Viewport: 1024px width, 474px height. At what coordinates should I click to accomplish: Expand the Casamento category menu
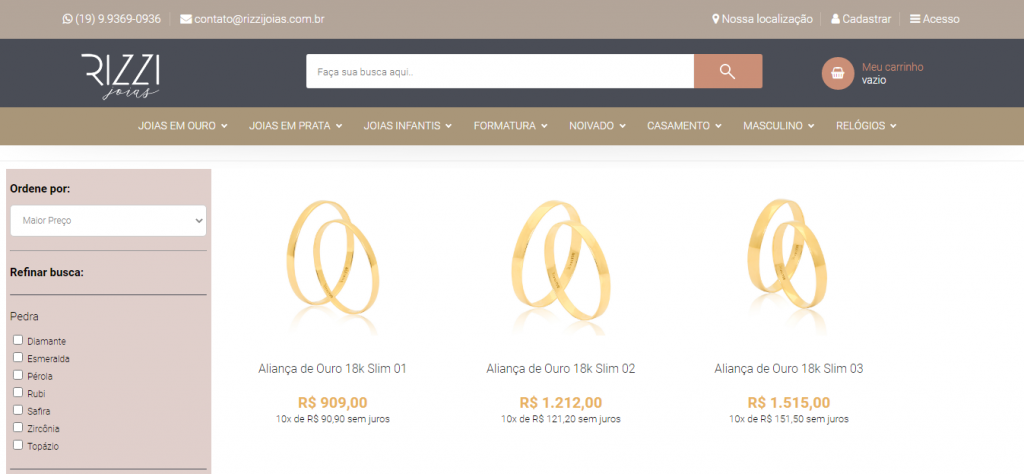click(x=684, y=126)
